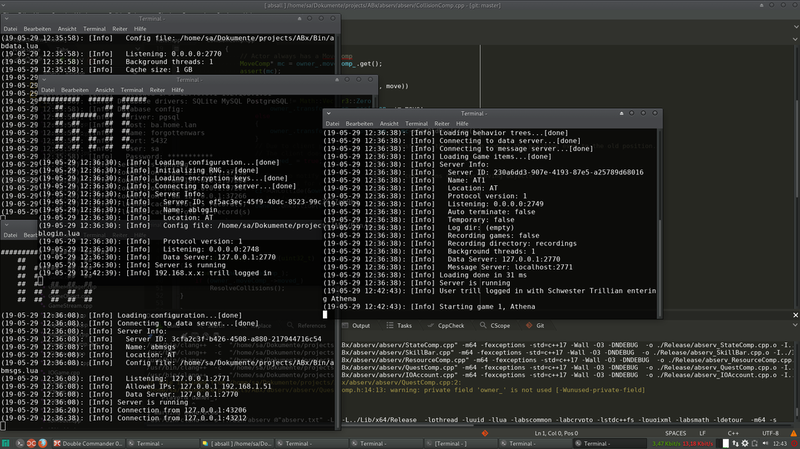Open the CScope tab in the bottom panel
Viewport: 800px width, 449px height.
pyautogui.click(x=495, y=326)
